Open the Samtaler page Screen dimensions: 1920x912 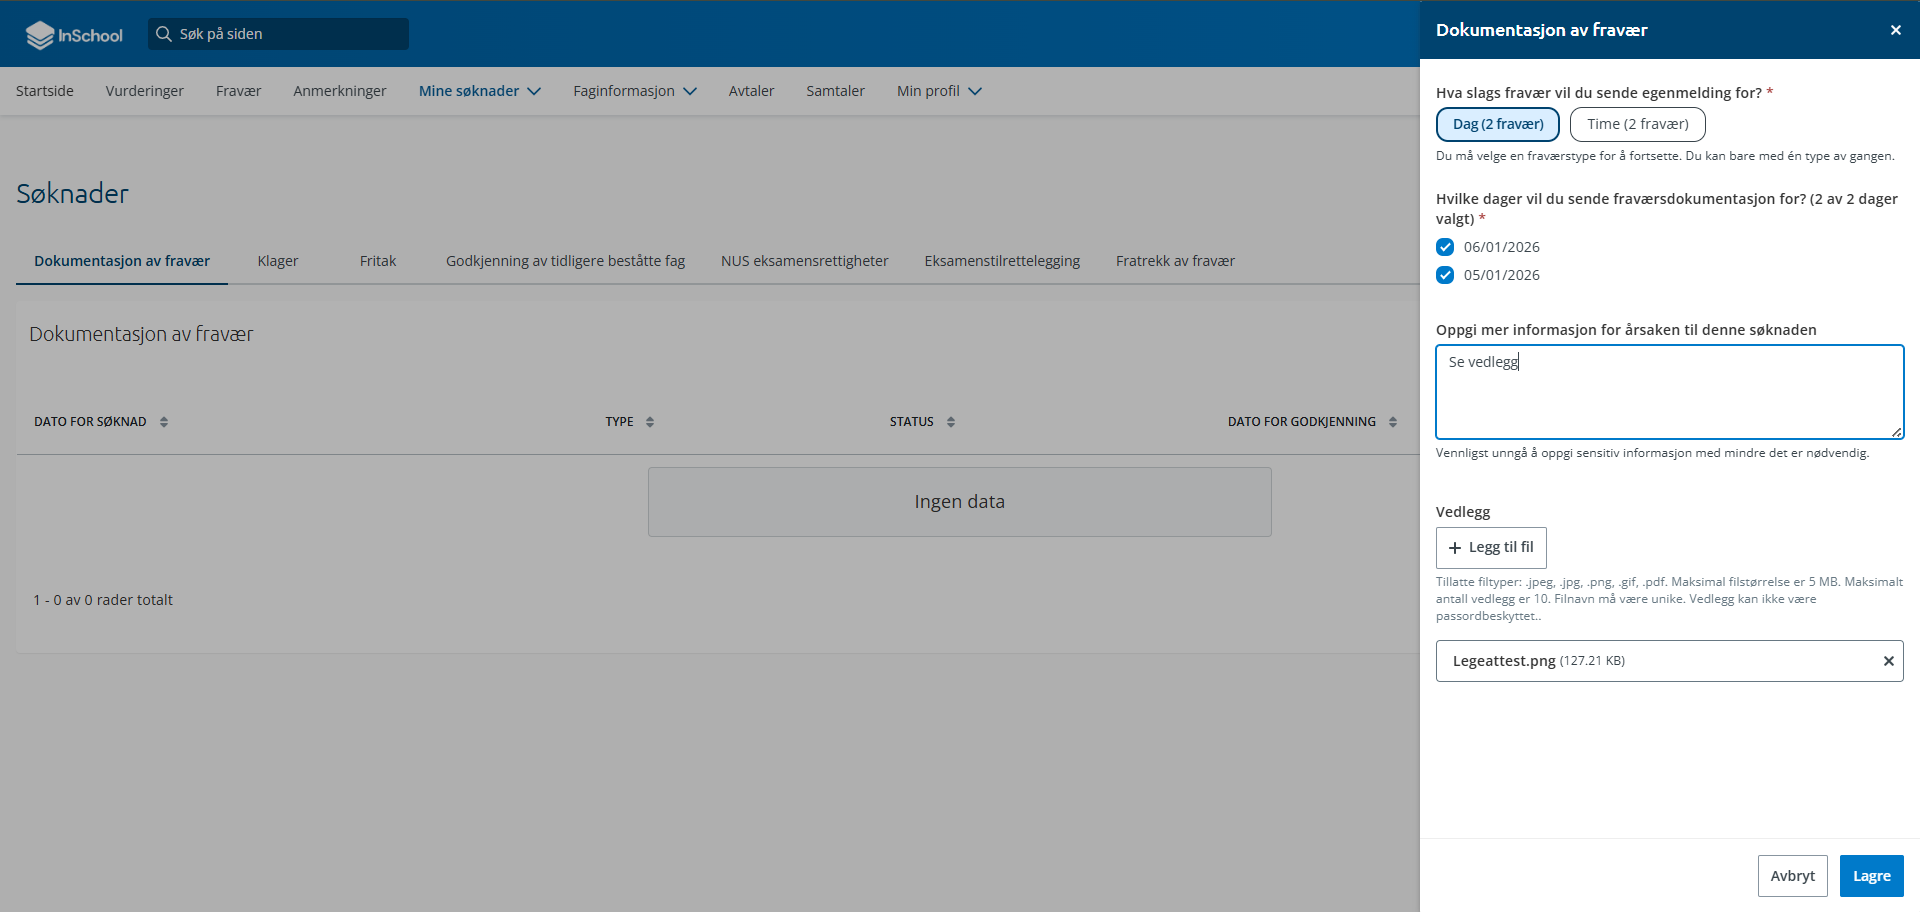pos(835,91)
